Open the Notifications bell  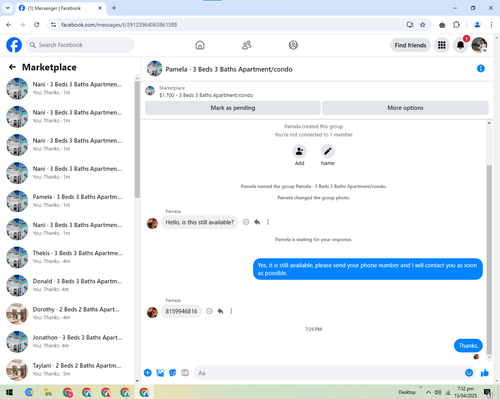pos(460,45)
